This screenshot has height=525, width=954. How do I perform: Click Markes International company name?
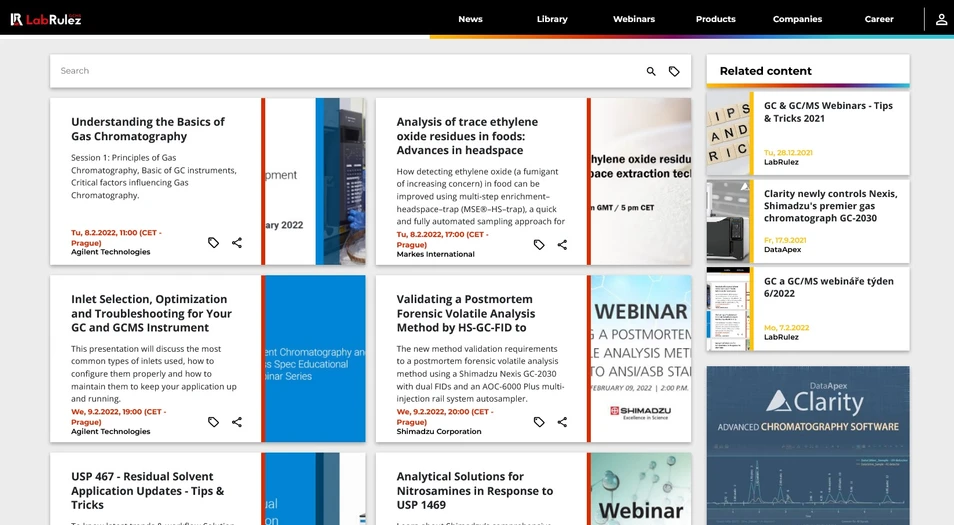tap(436, 254)
